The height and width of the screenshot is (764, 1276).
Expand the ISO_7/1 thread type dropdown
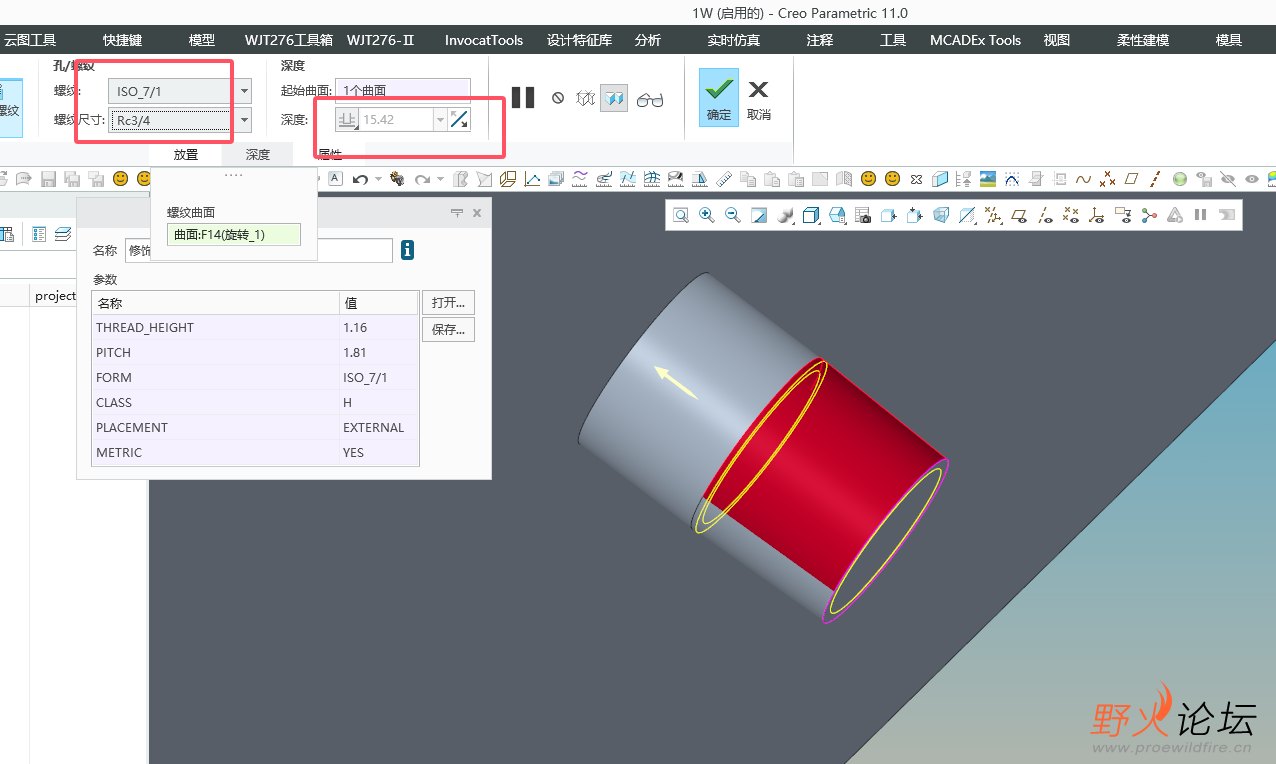pos(244,91)
